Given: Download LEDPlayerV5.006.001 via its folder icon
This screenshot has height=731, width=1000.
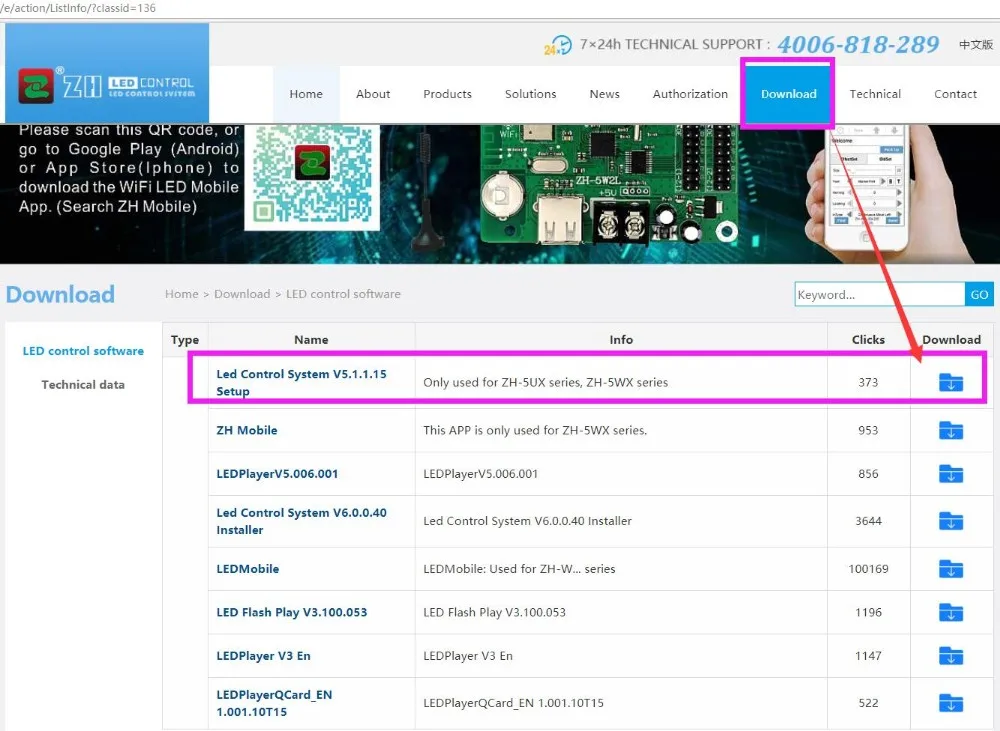Looking at the screenshot, I should [950, 474].
